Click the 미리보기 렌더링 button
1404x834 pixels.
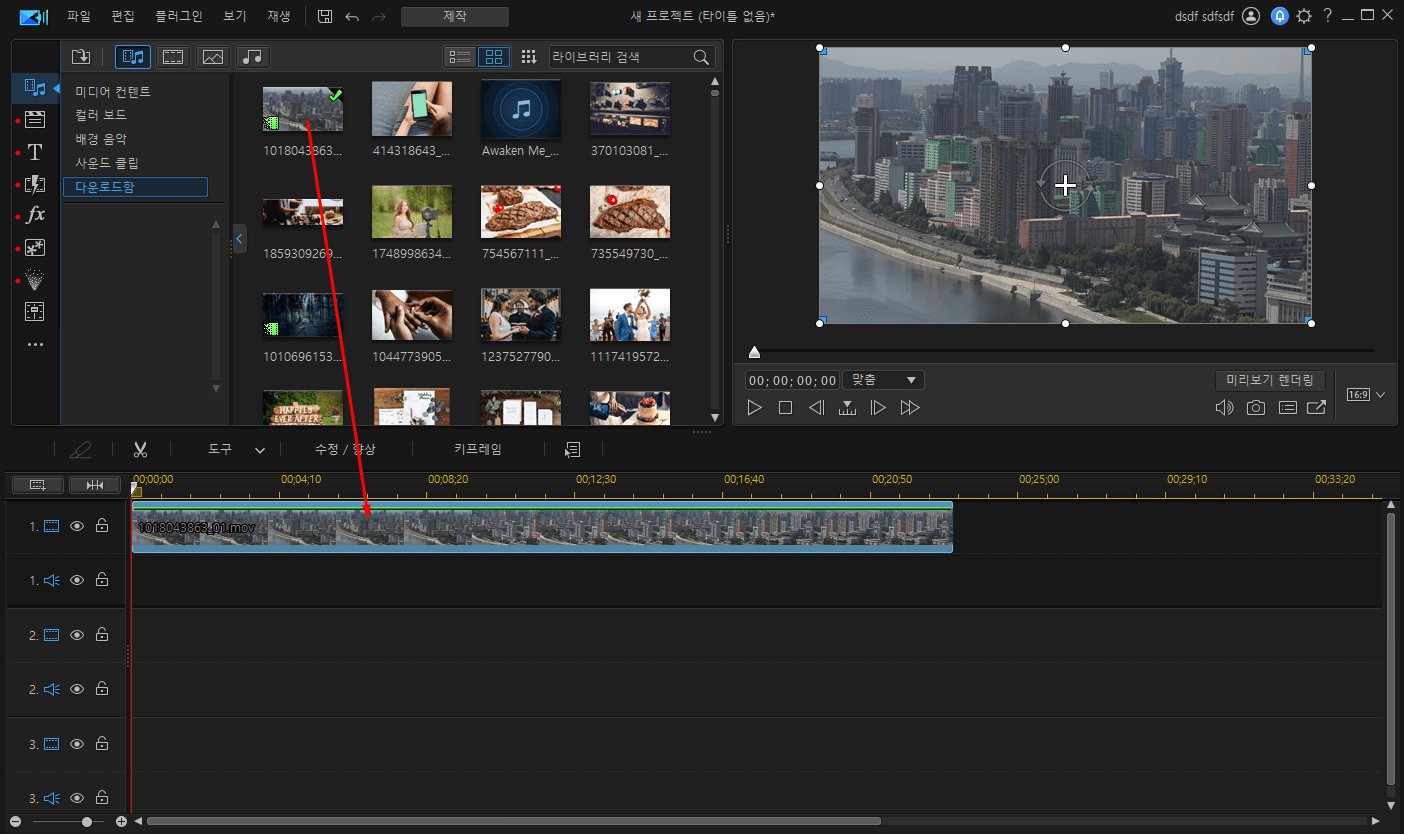1270,380
